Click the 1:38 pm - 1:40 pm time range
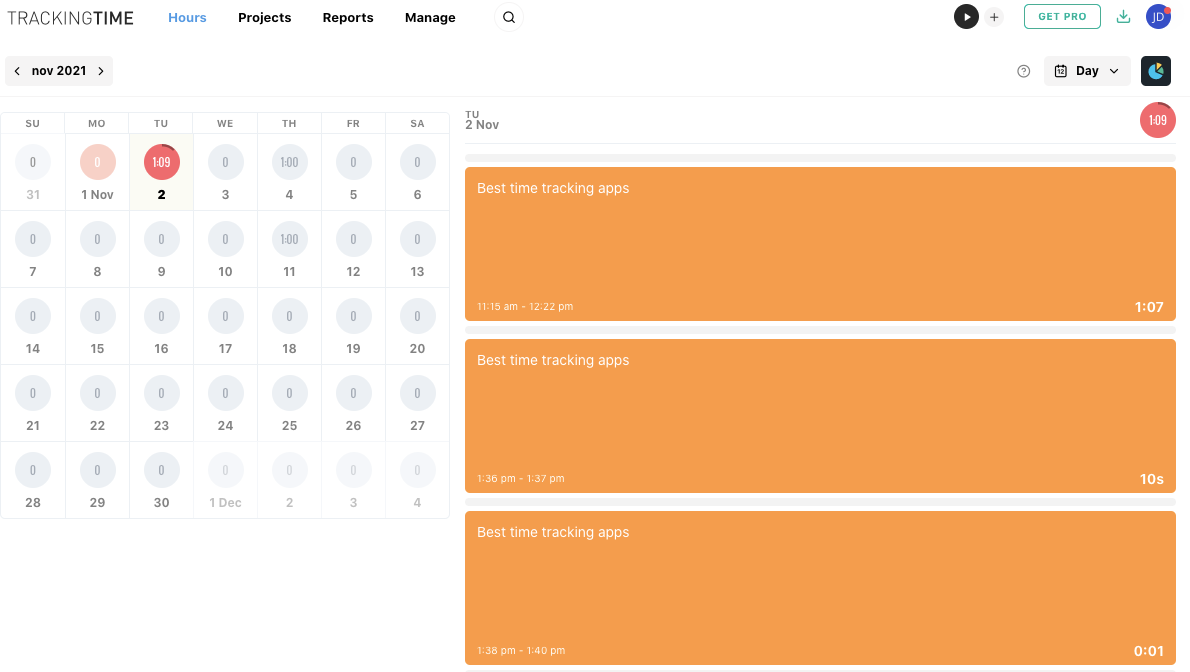The height and width of the screenshot is (672, 1190). click(521, 651)
